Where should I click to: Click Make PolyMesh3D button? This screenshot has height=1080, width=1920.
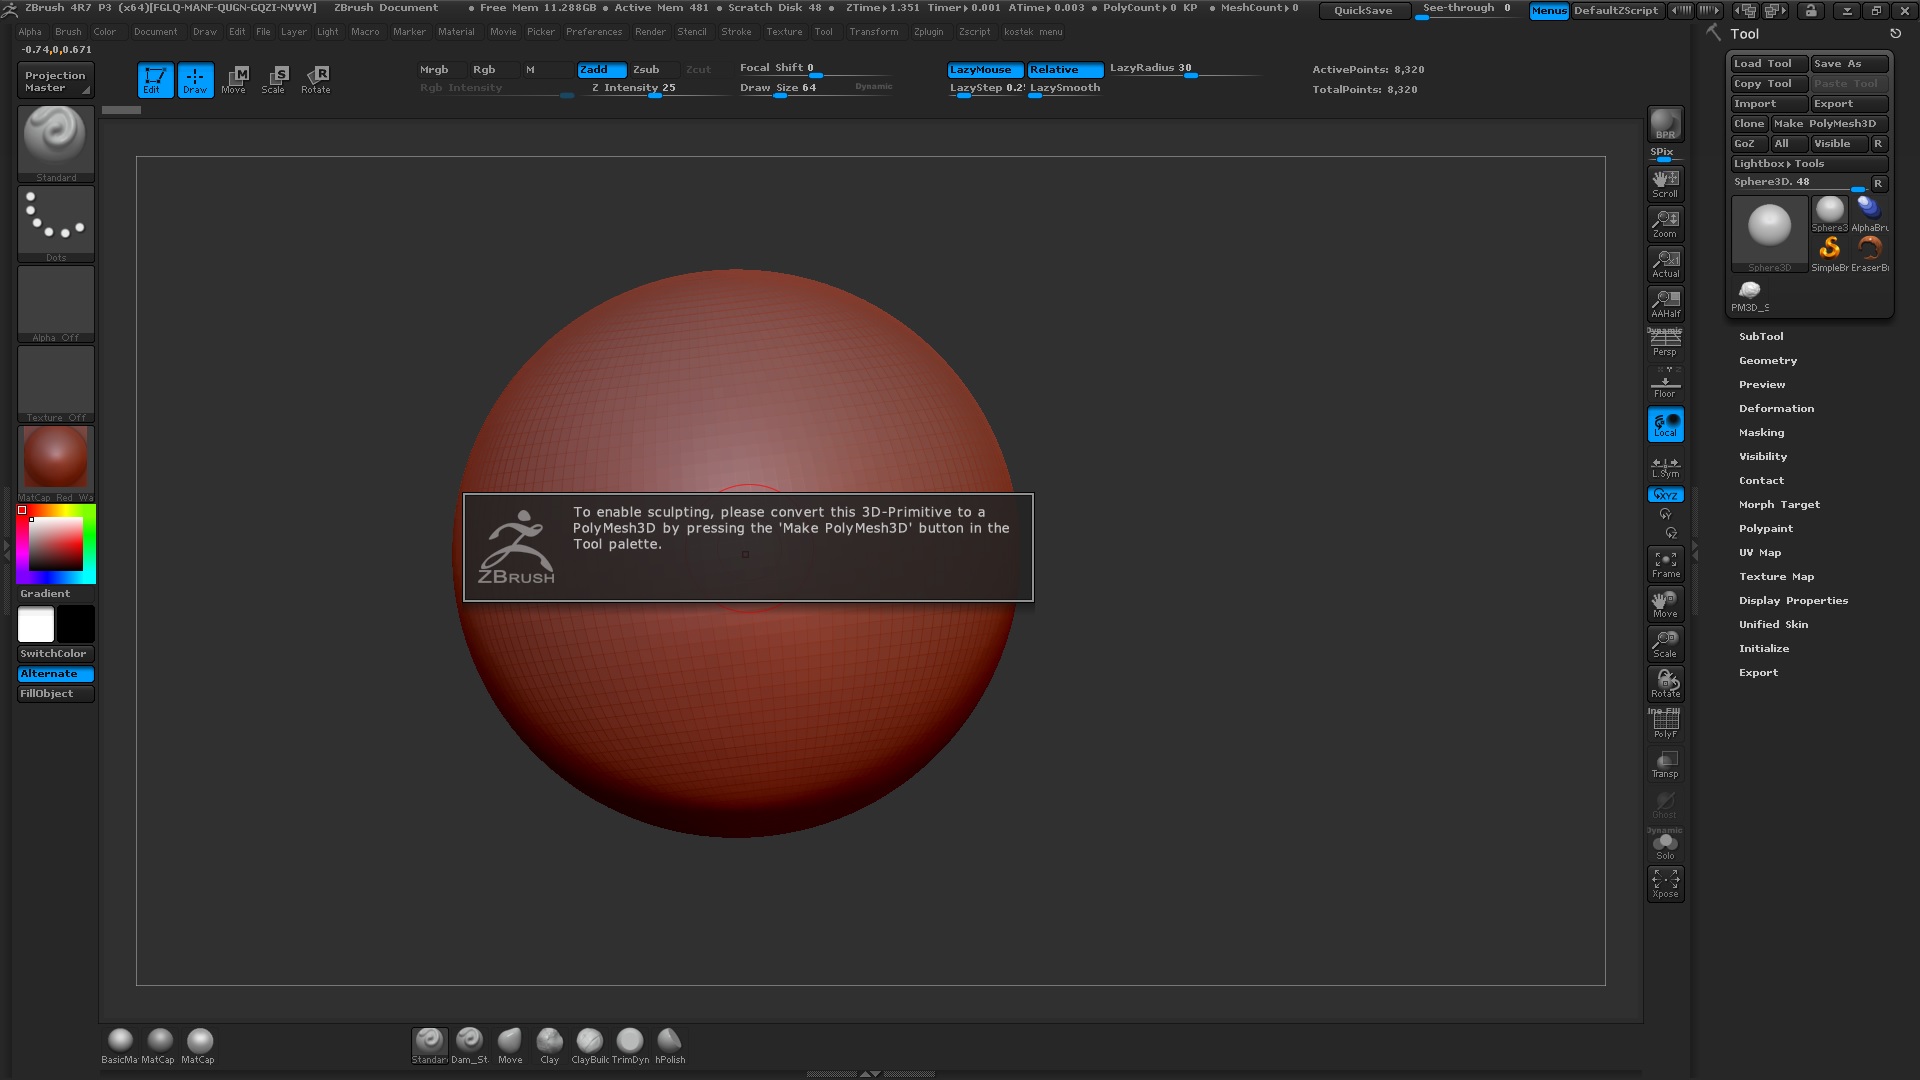point(1829,124)
